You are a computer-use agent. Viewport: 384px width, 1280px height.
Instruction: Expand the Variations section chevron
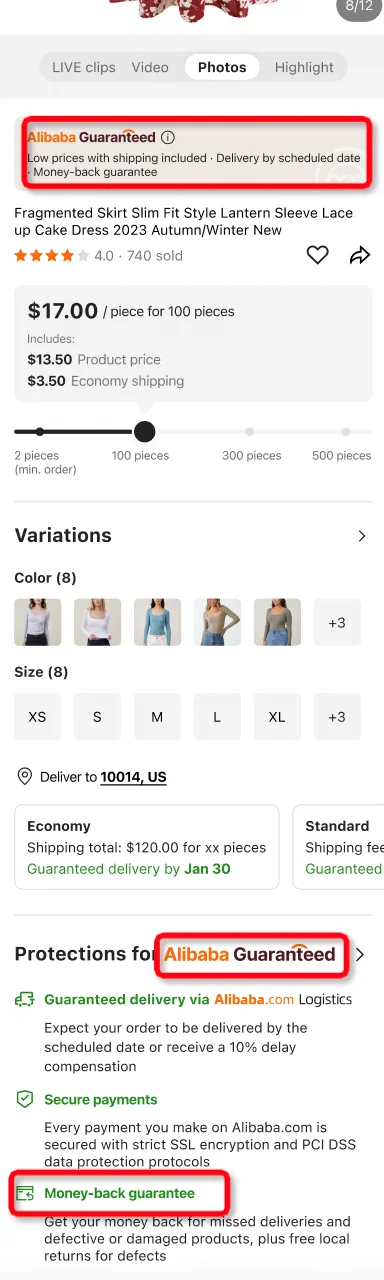click(362, 536)
